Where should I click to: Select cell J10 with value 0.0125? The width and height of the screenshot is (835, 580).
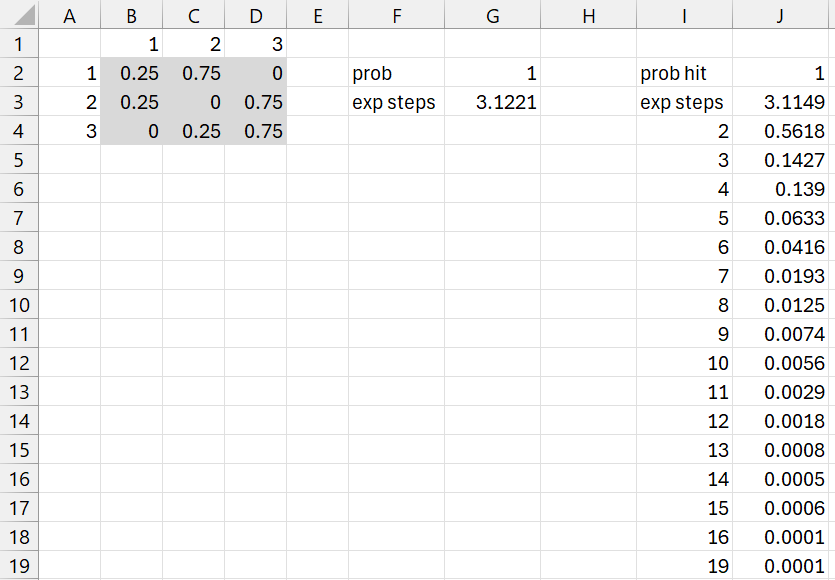[x=780, y=305]
